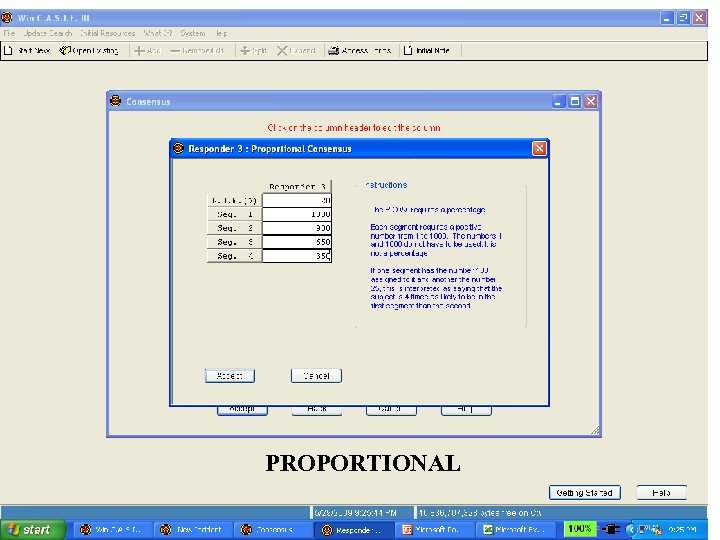Click the Accept button in Responder 3 dialog
Image resolution: width=720 pixels, height=540 pixels.
[x=230, y=376]
